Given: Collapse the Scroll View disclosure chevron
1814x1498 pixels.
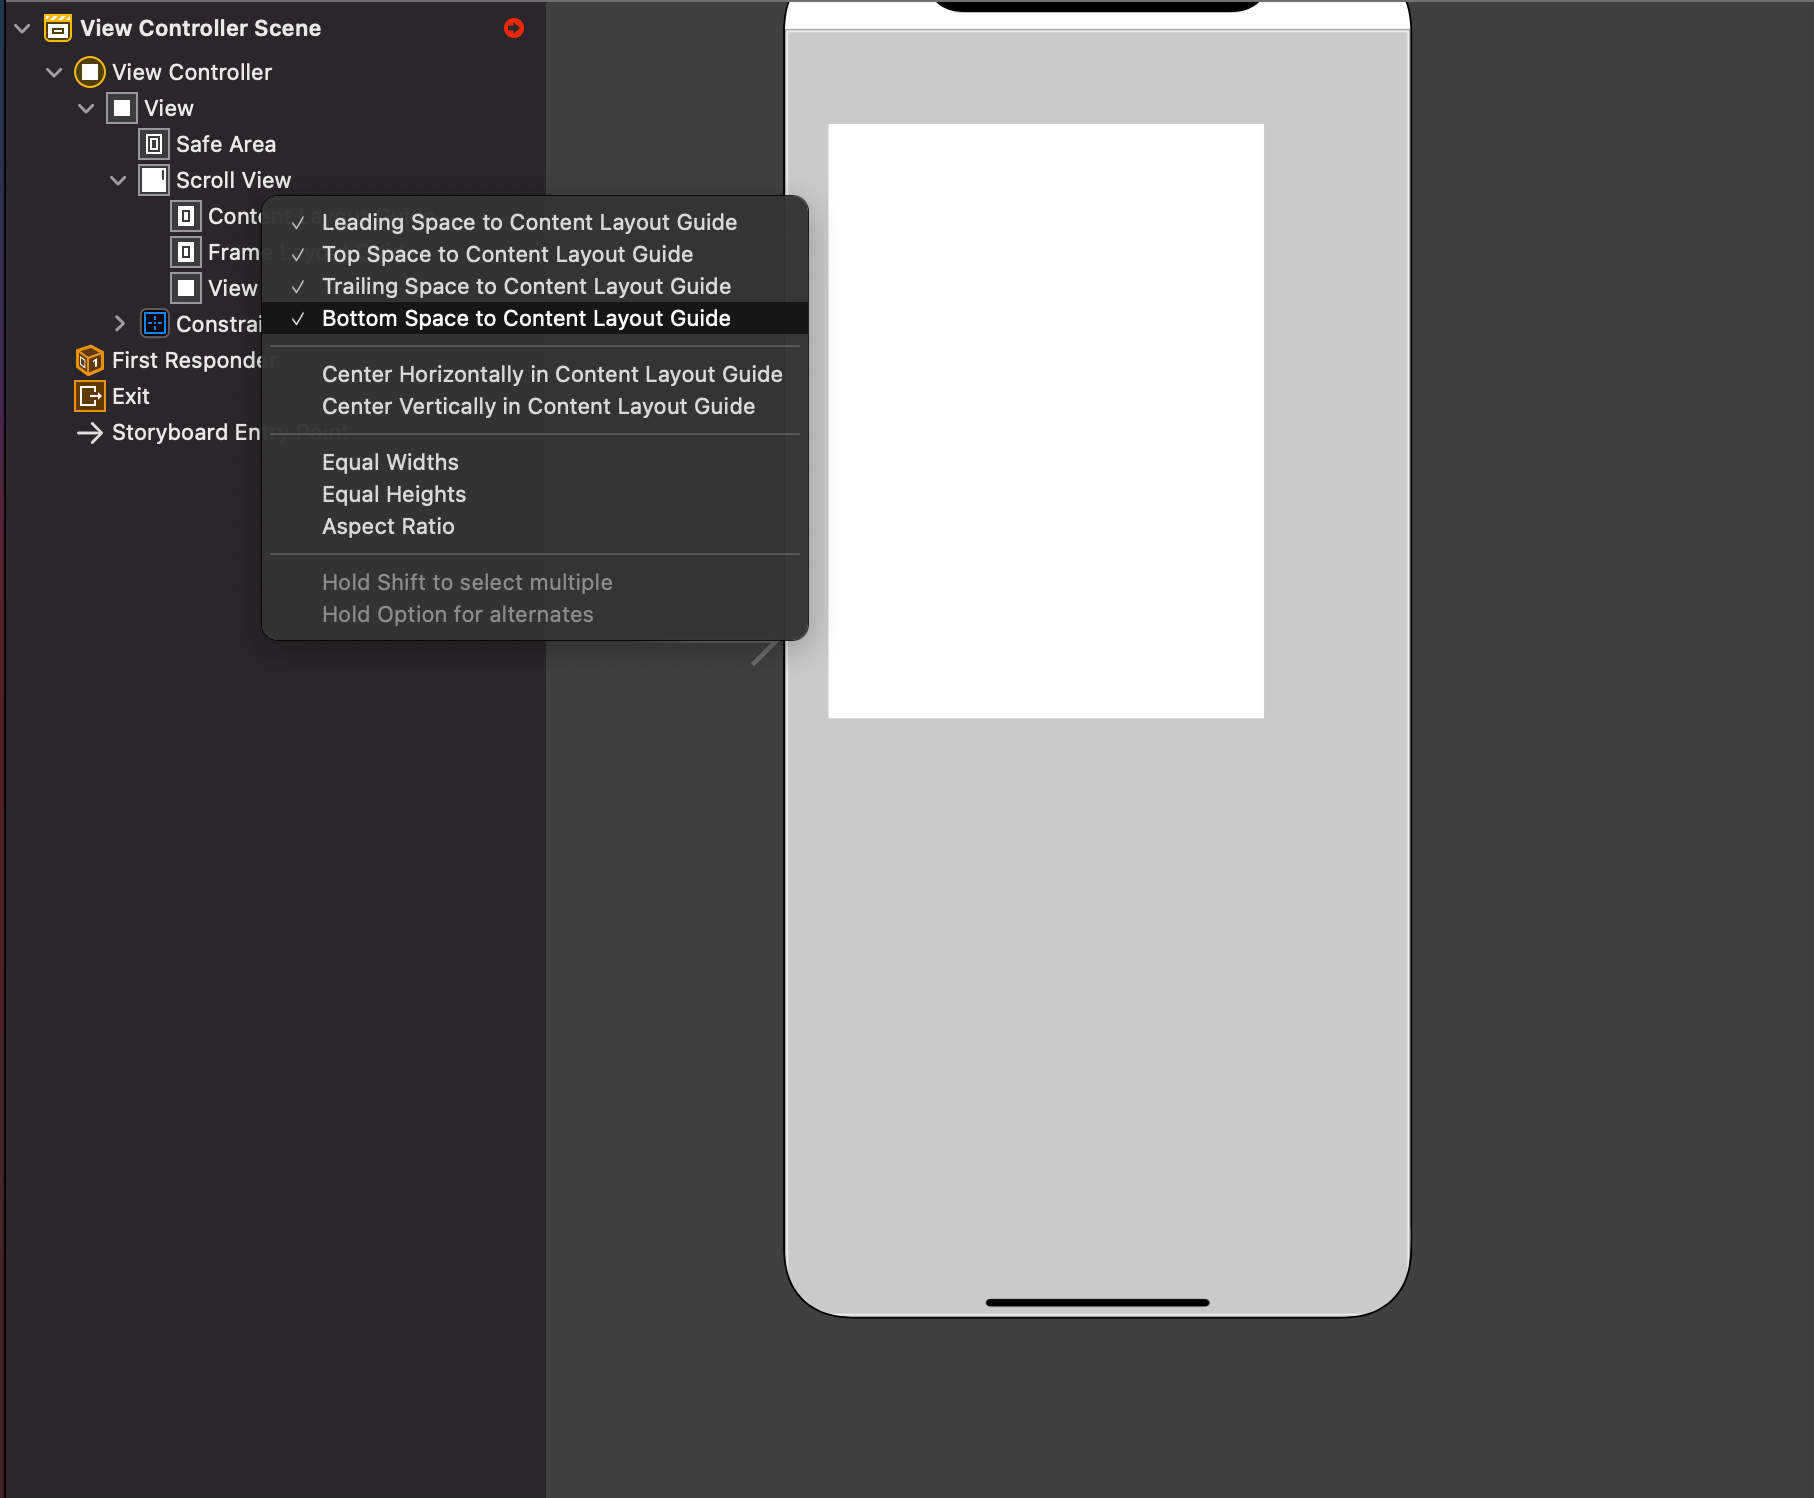Looking at the screenshot, I should click(118, 180).
